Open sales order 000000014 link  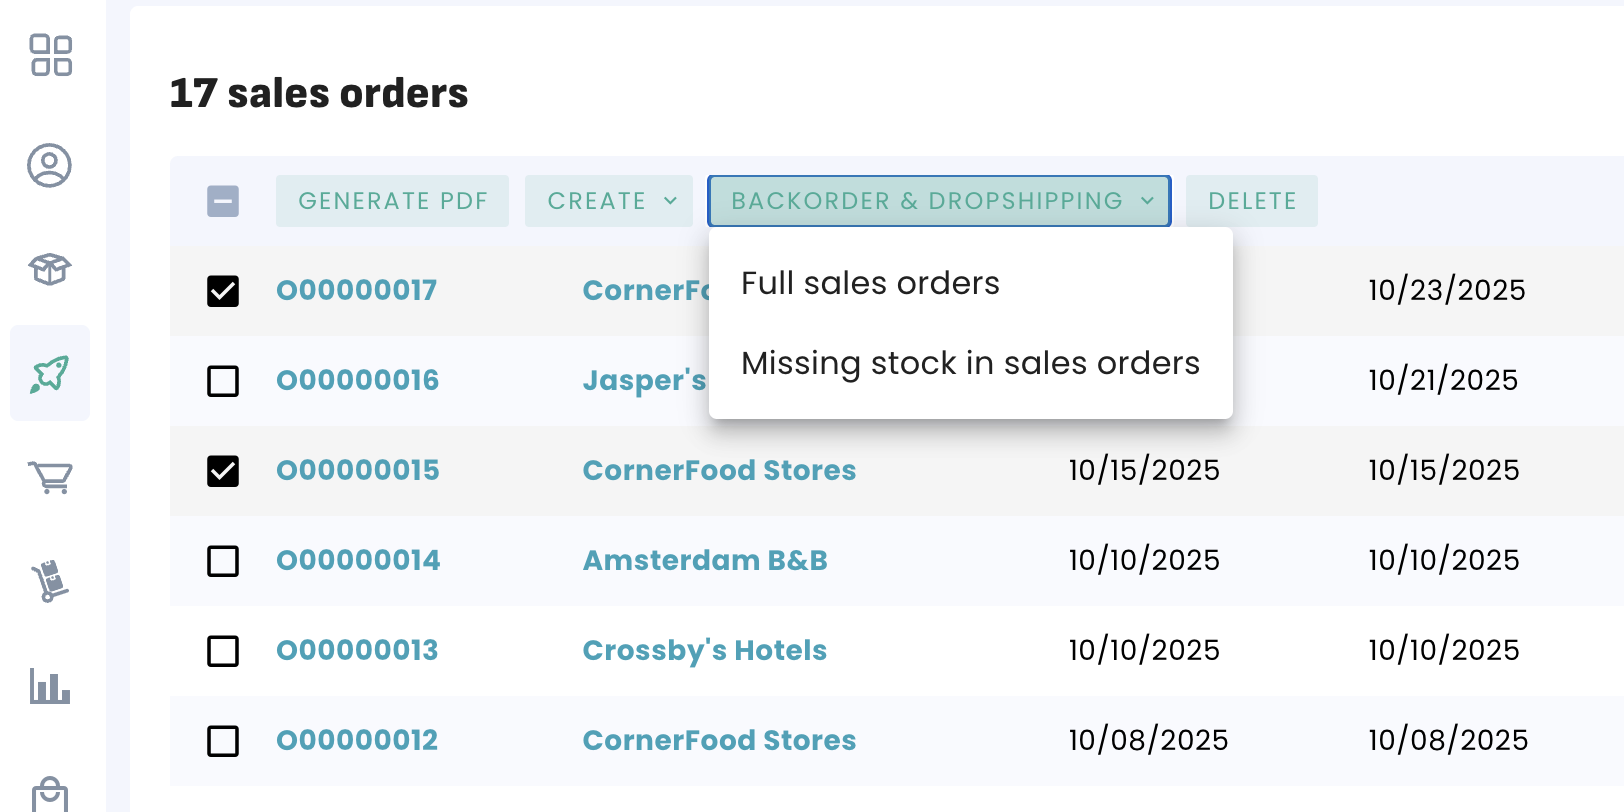tap(358, 560)
